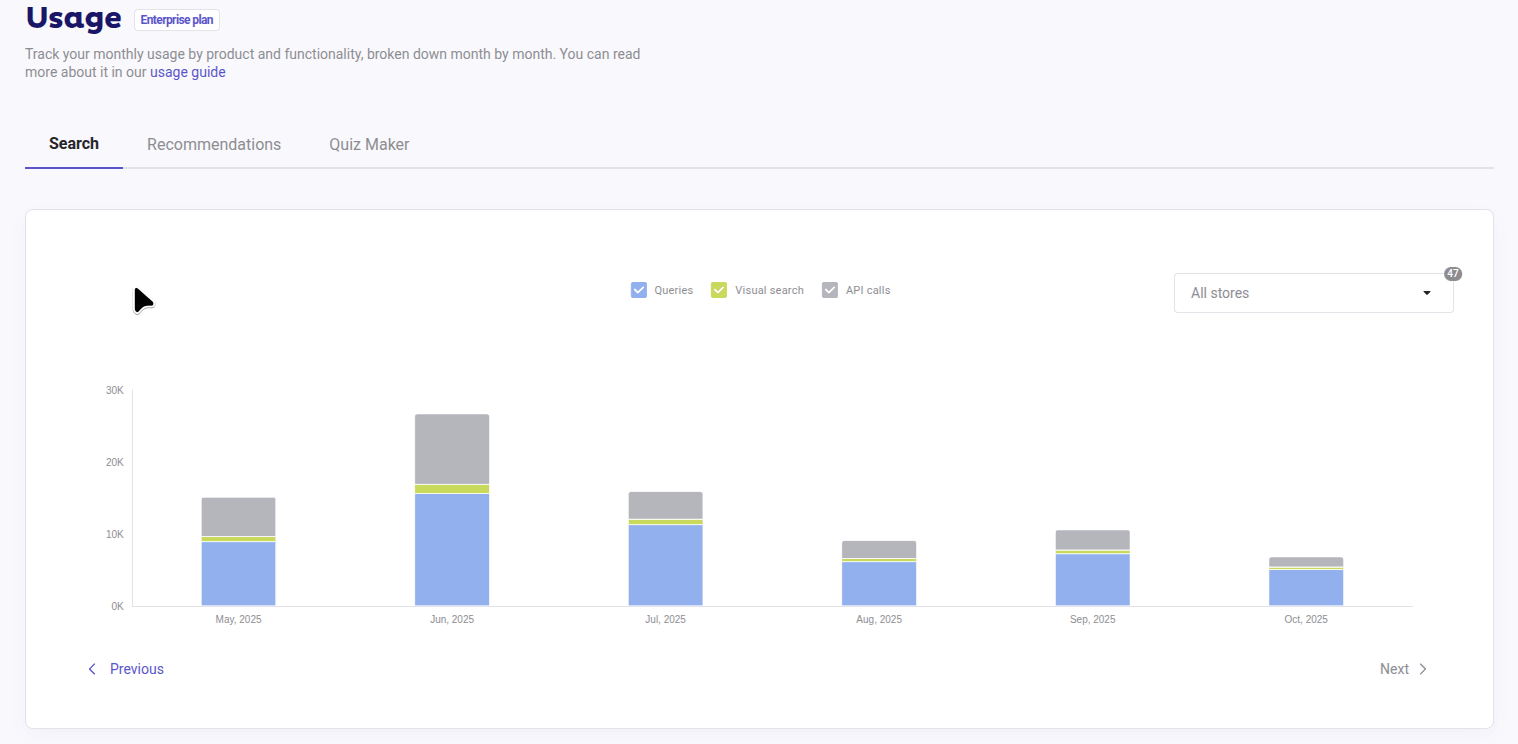Toggle the Visual search checkbox
This screenshot has height=744, width=1518.
[x=719, y=290]
